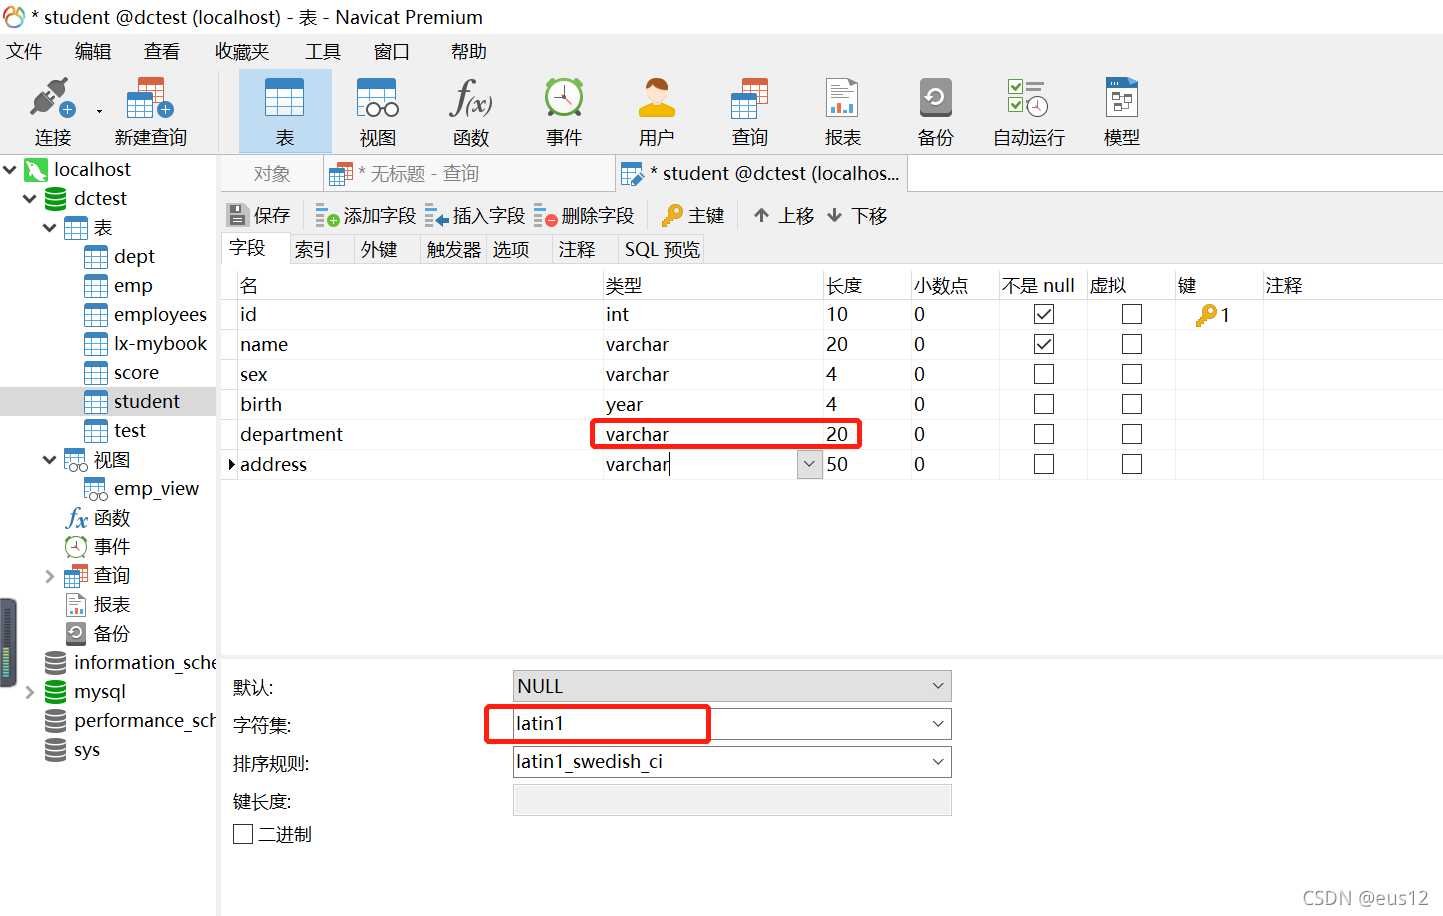Switch to the 索引 indexes tab
Viewport: 1443px width, 916px height.
pyautogui.click(x=313, y=249)
